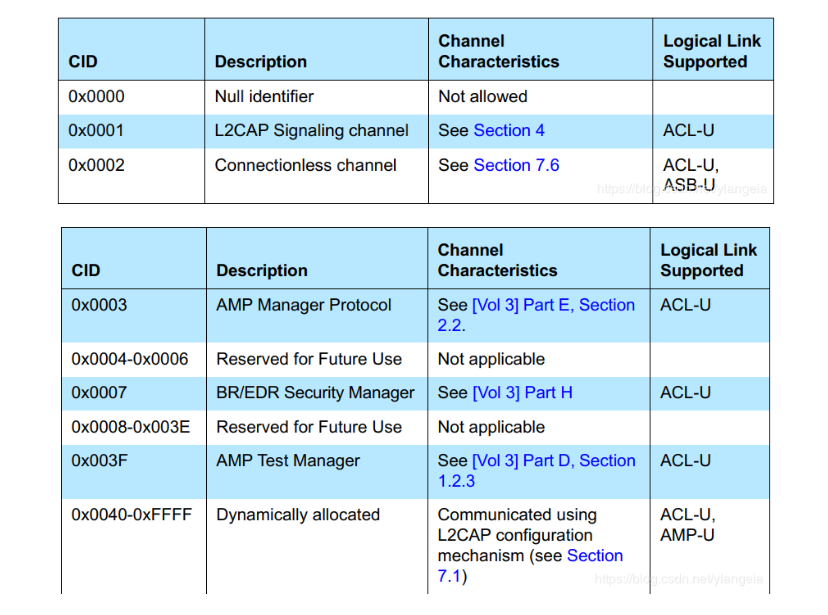
Task: Select the 0x0004-0x0006 CID cell
Action: [130, 359]
